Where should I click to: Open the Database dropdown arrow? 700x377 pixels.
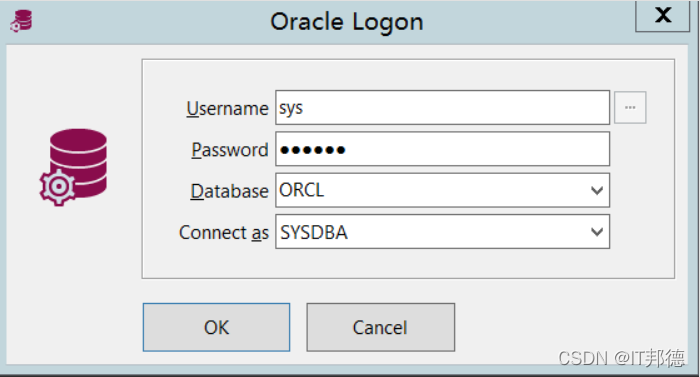coord(597,191)
